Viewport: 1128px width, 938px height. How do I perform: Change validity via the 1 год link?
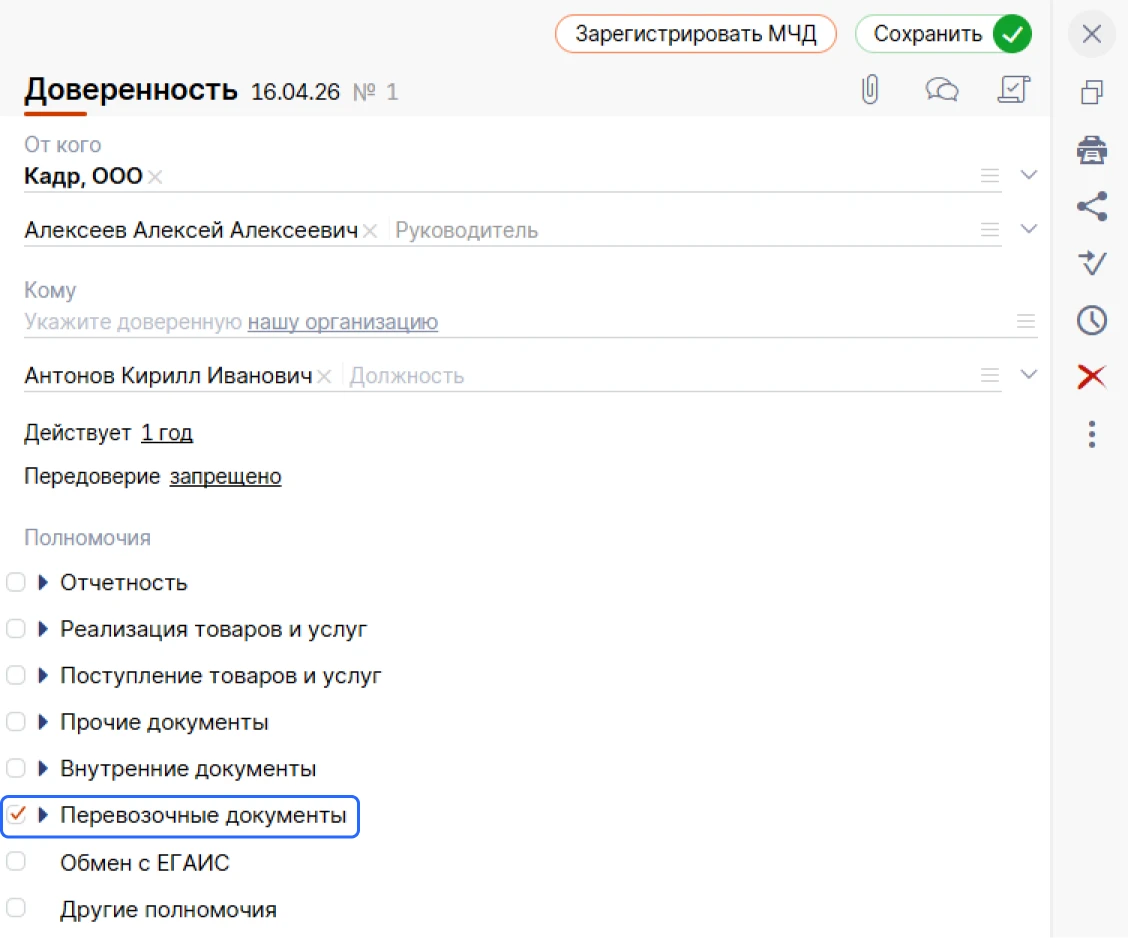tap(167, 432)
